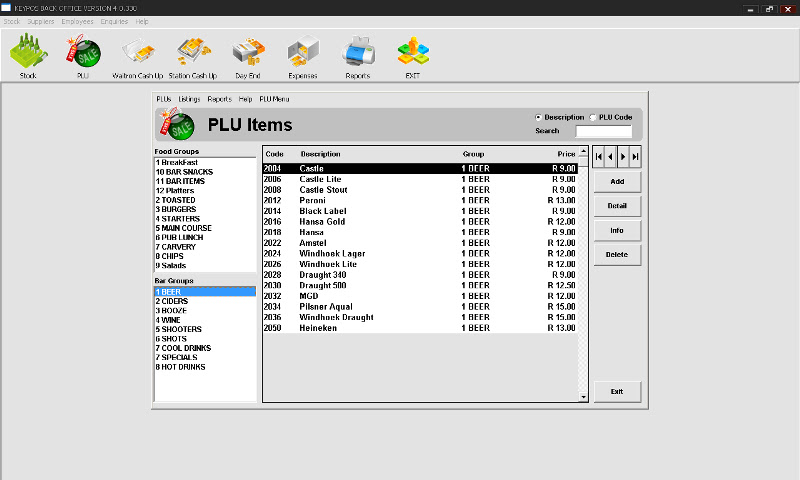Select 4 WINE bar group
Viewport: 800px width, 480px height.
[205, 320]
